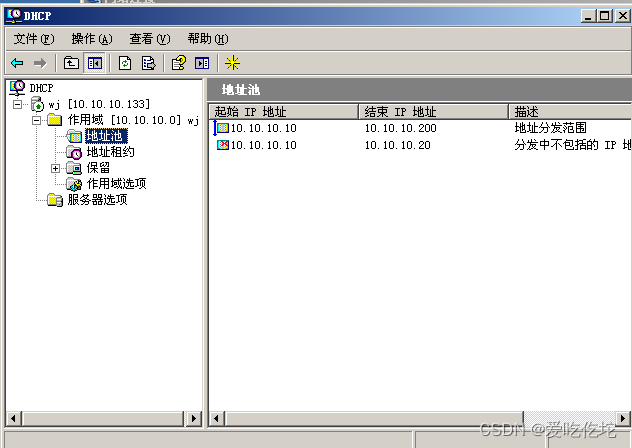This screenshot has width=632, height=448.
Task: Open the 帮助(H) menu
Action: 208,39
